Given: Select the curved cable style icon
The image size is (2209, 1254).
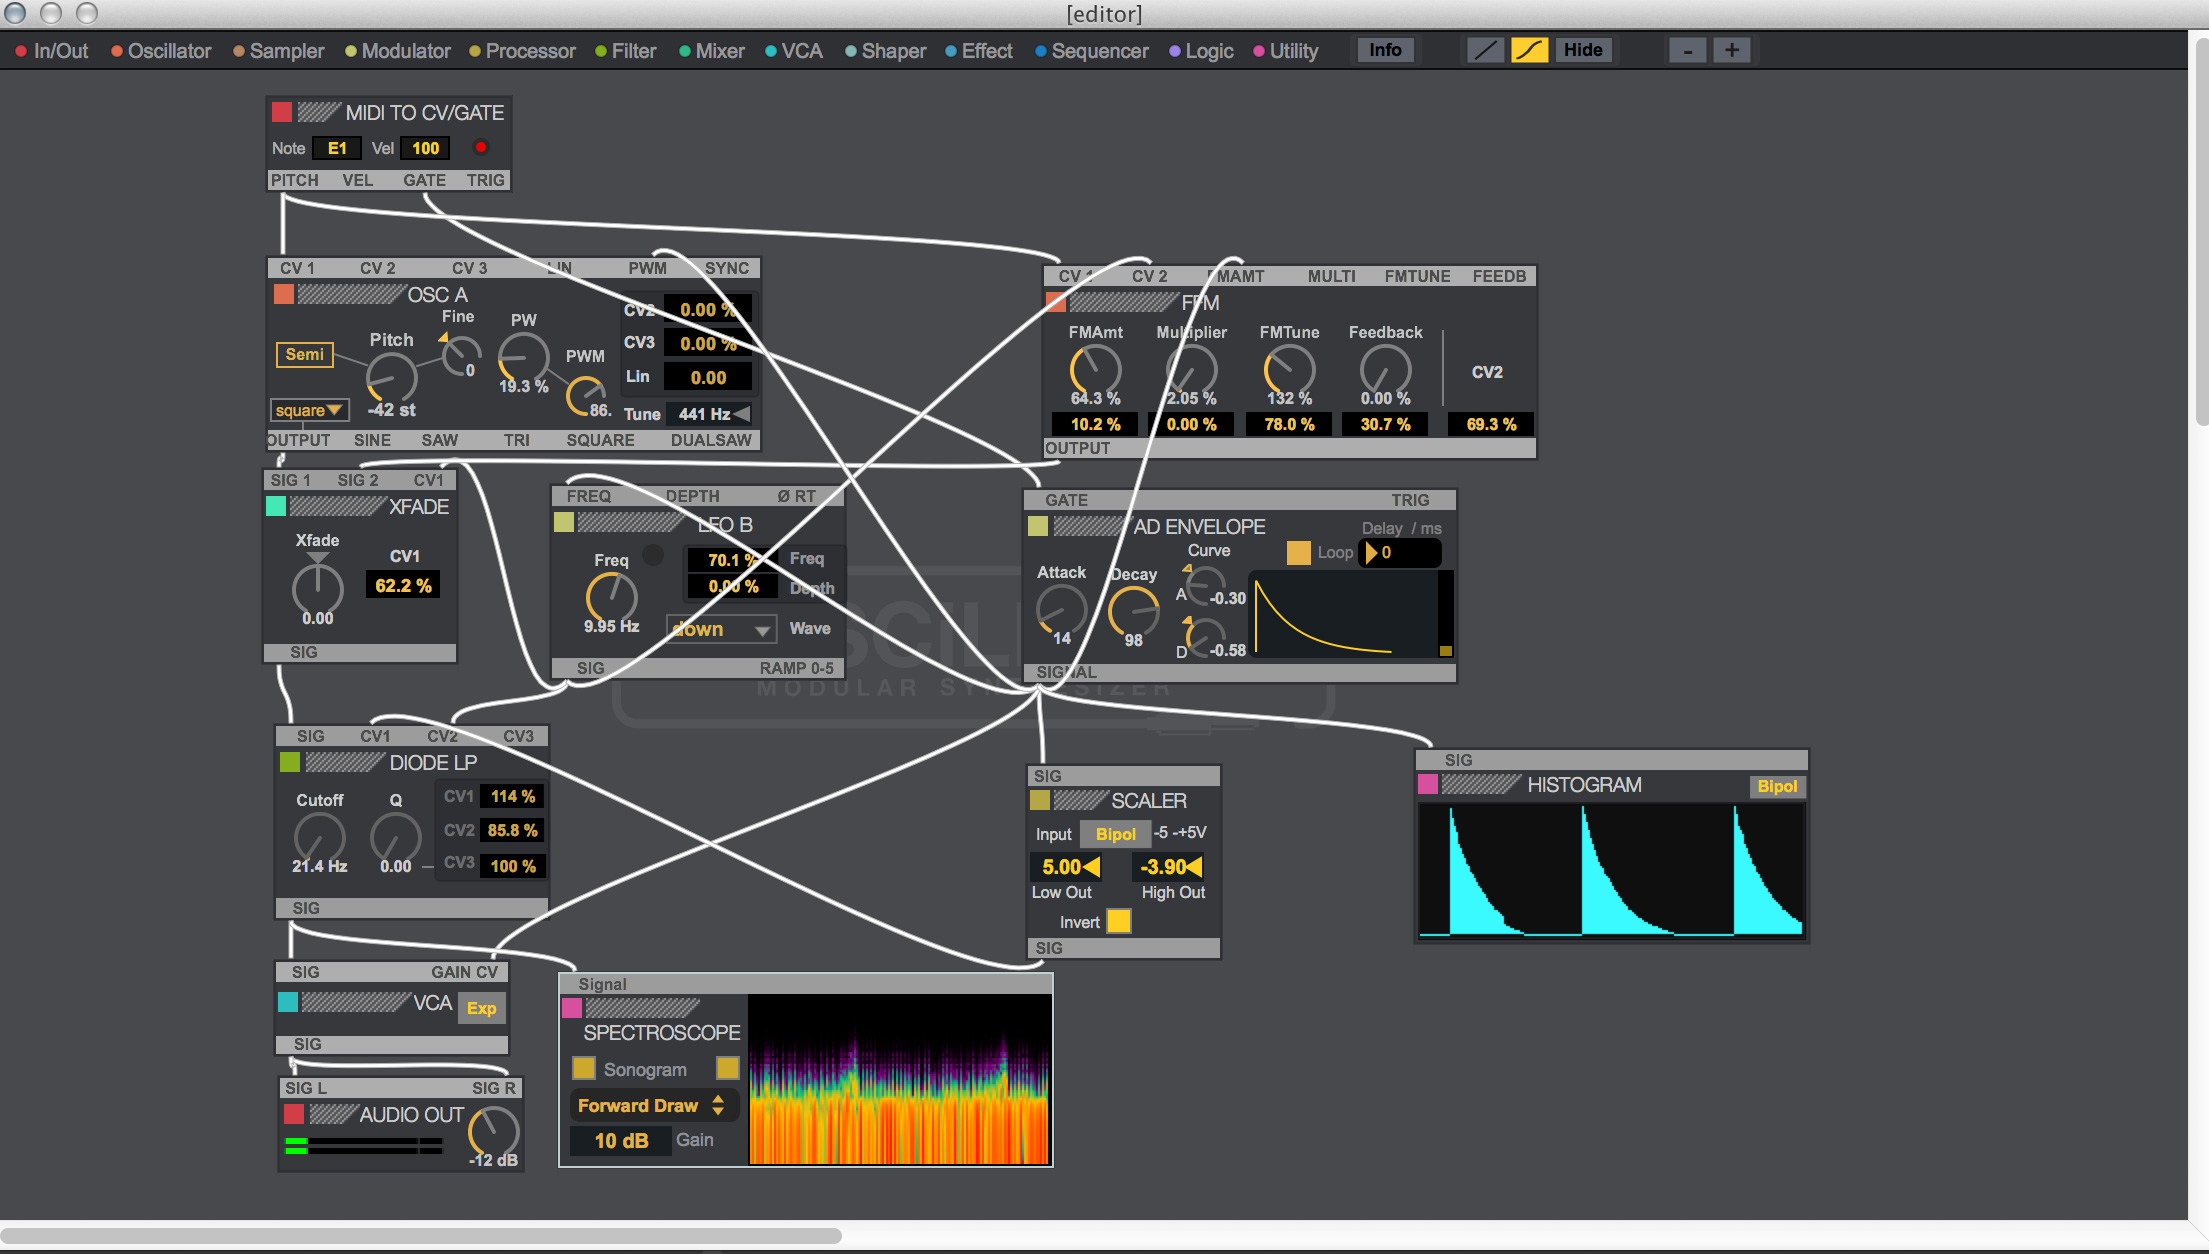Looking at the screenshot, I should [x=1529, y=50].
